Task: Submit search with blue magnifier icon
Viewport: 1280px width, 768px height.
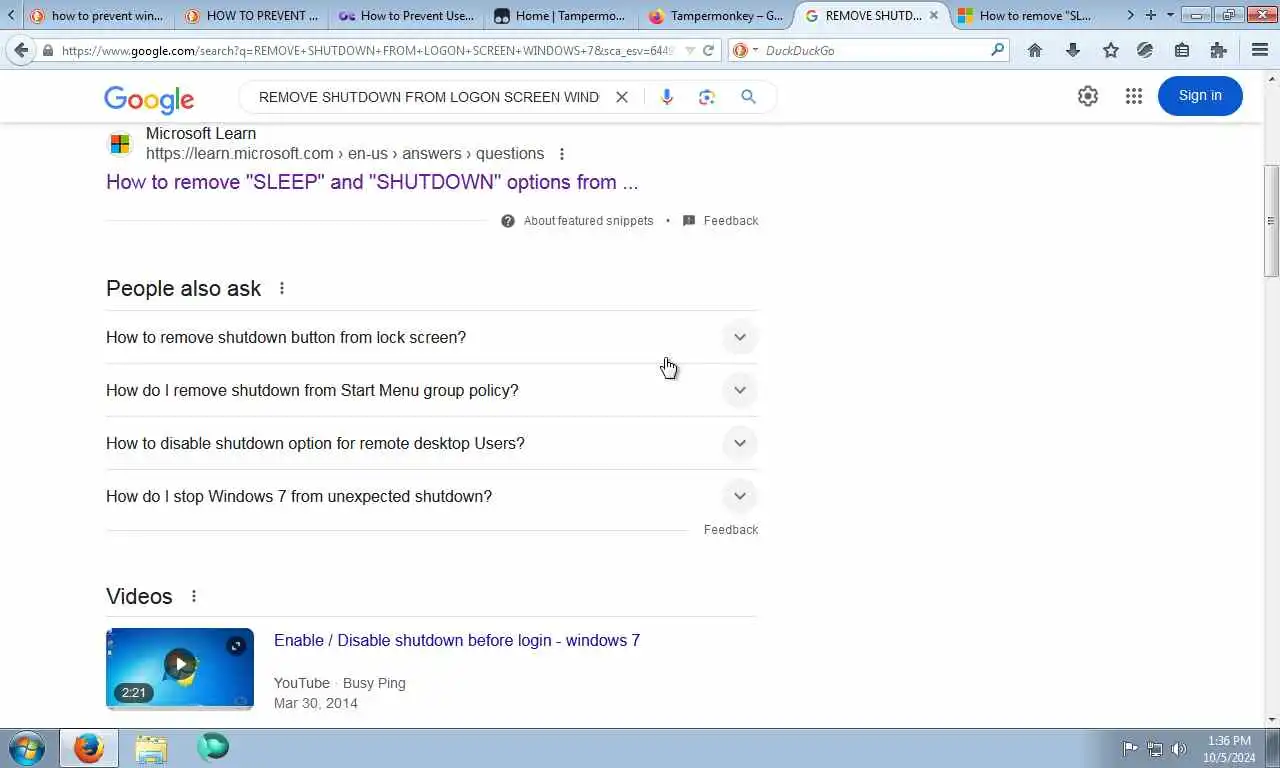Action: 748,97
